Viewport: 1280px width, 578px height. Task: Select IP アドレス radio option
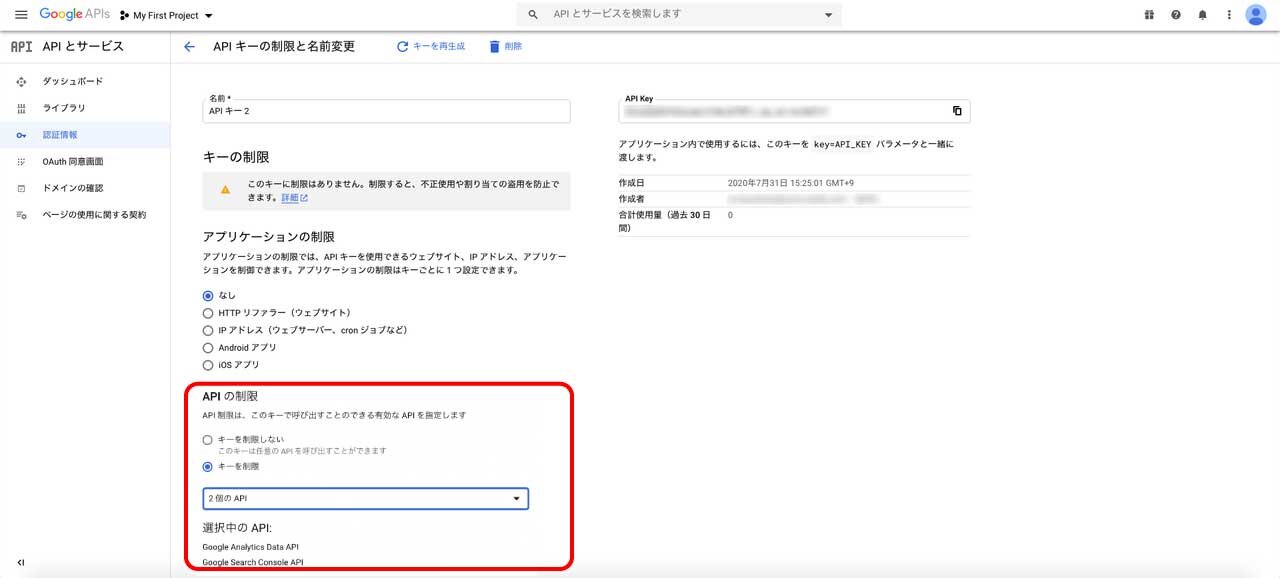208,330
